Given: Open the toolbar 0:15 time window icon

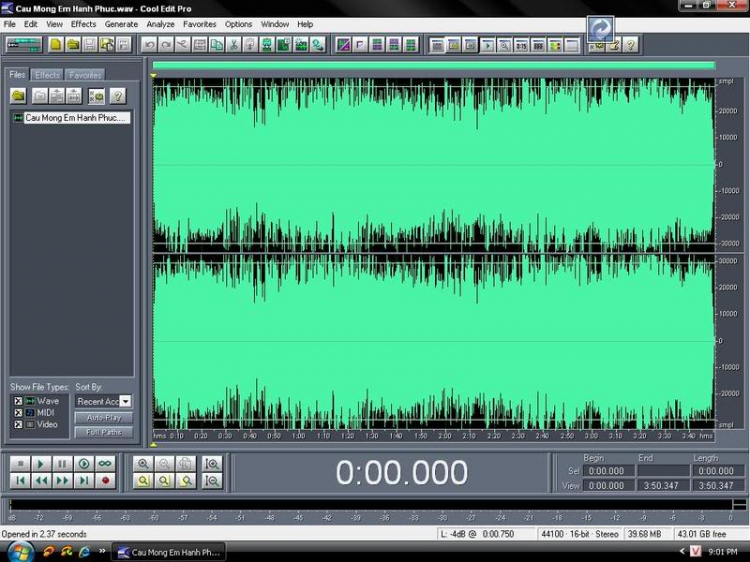Looking at the screenshot, I should coord(521,45).
